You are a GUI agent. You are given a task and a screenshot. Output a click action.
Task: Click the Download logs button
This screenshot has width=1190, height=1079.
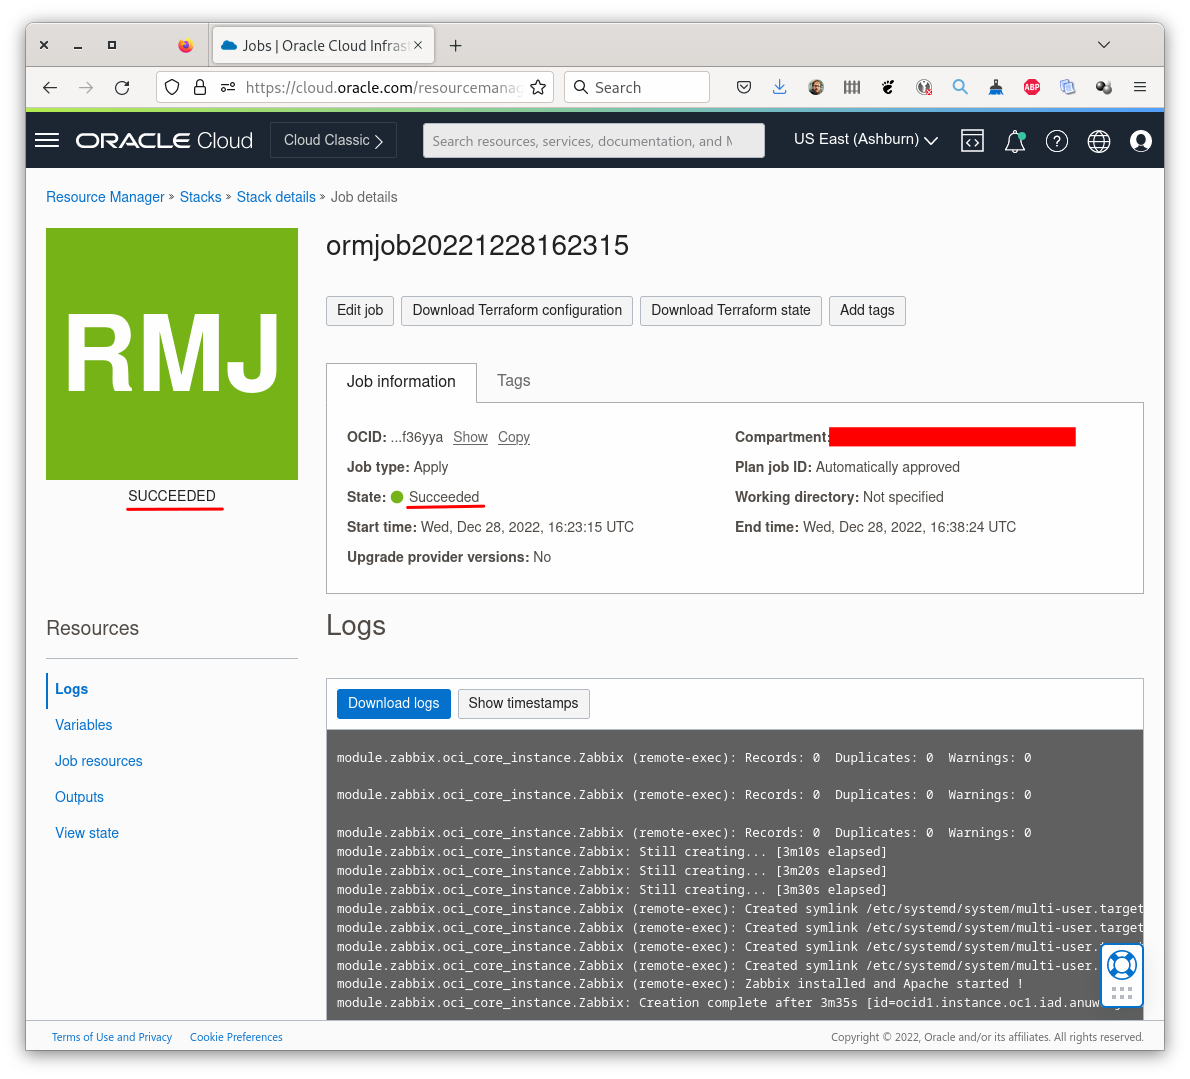tap(393, 703)
